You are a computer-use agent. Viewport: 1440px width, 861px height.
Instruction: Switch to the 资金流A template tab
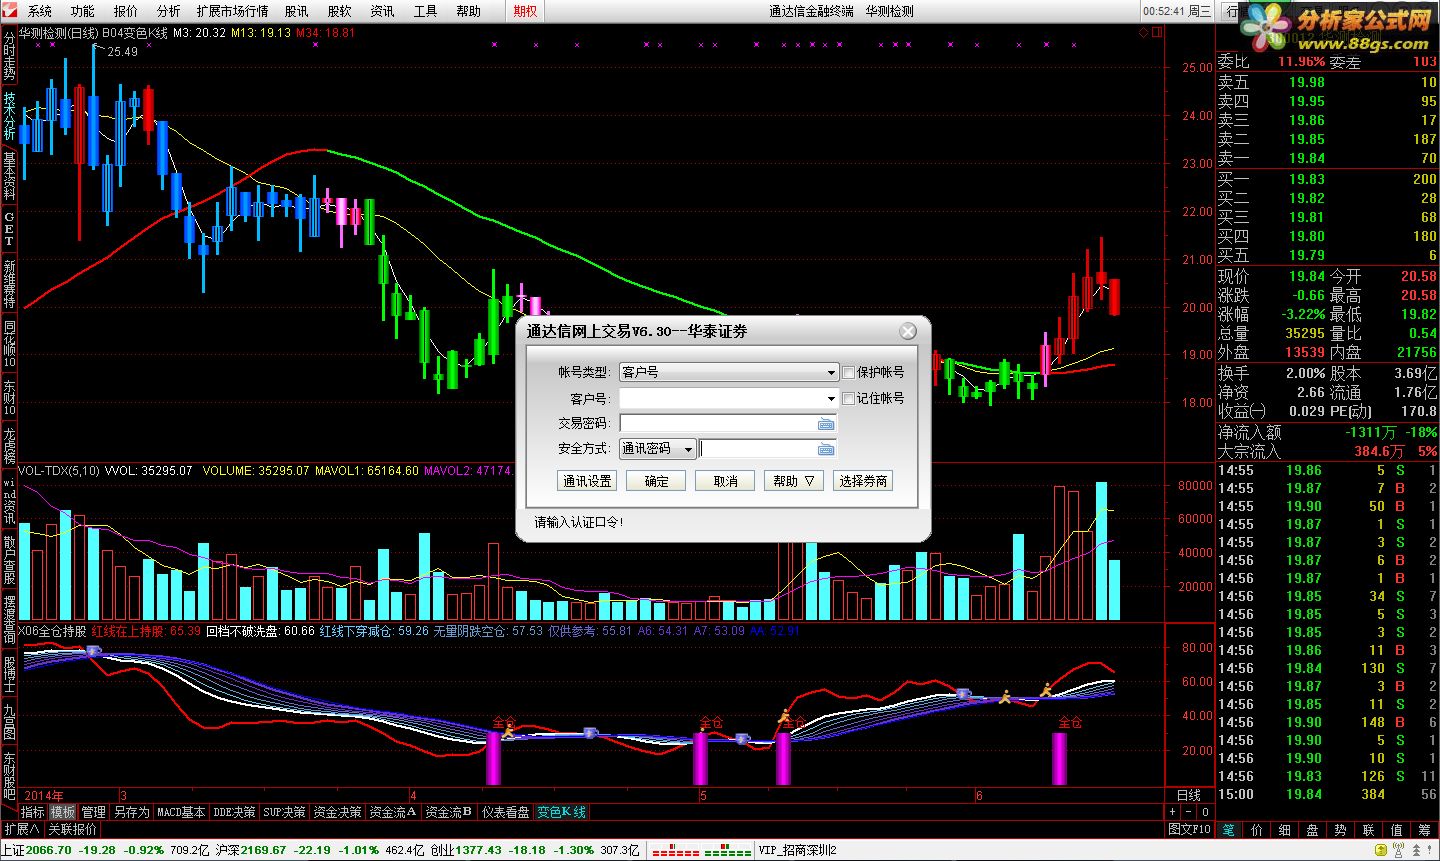tap(393, 812)
